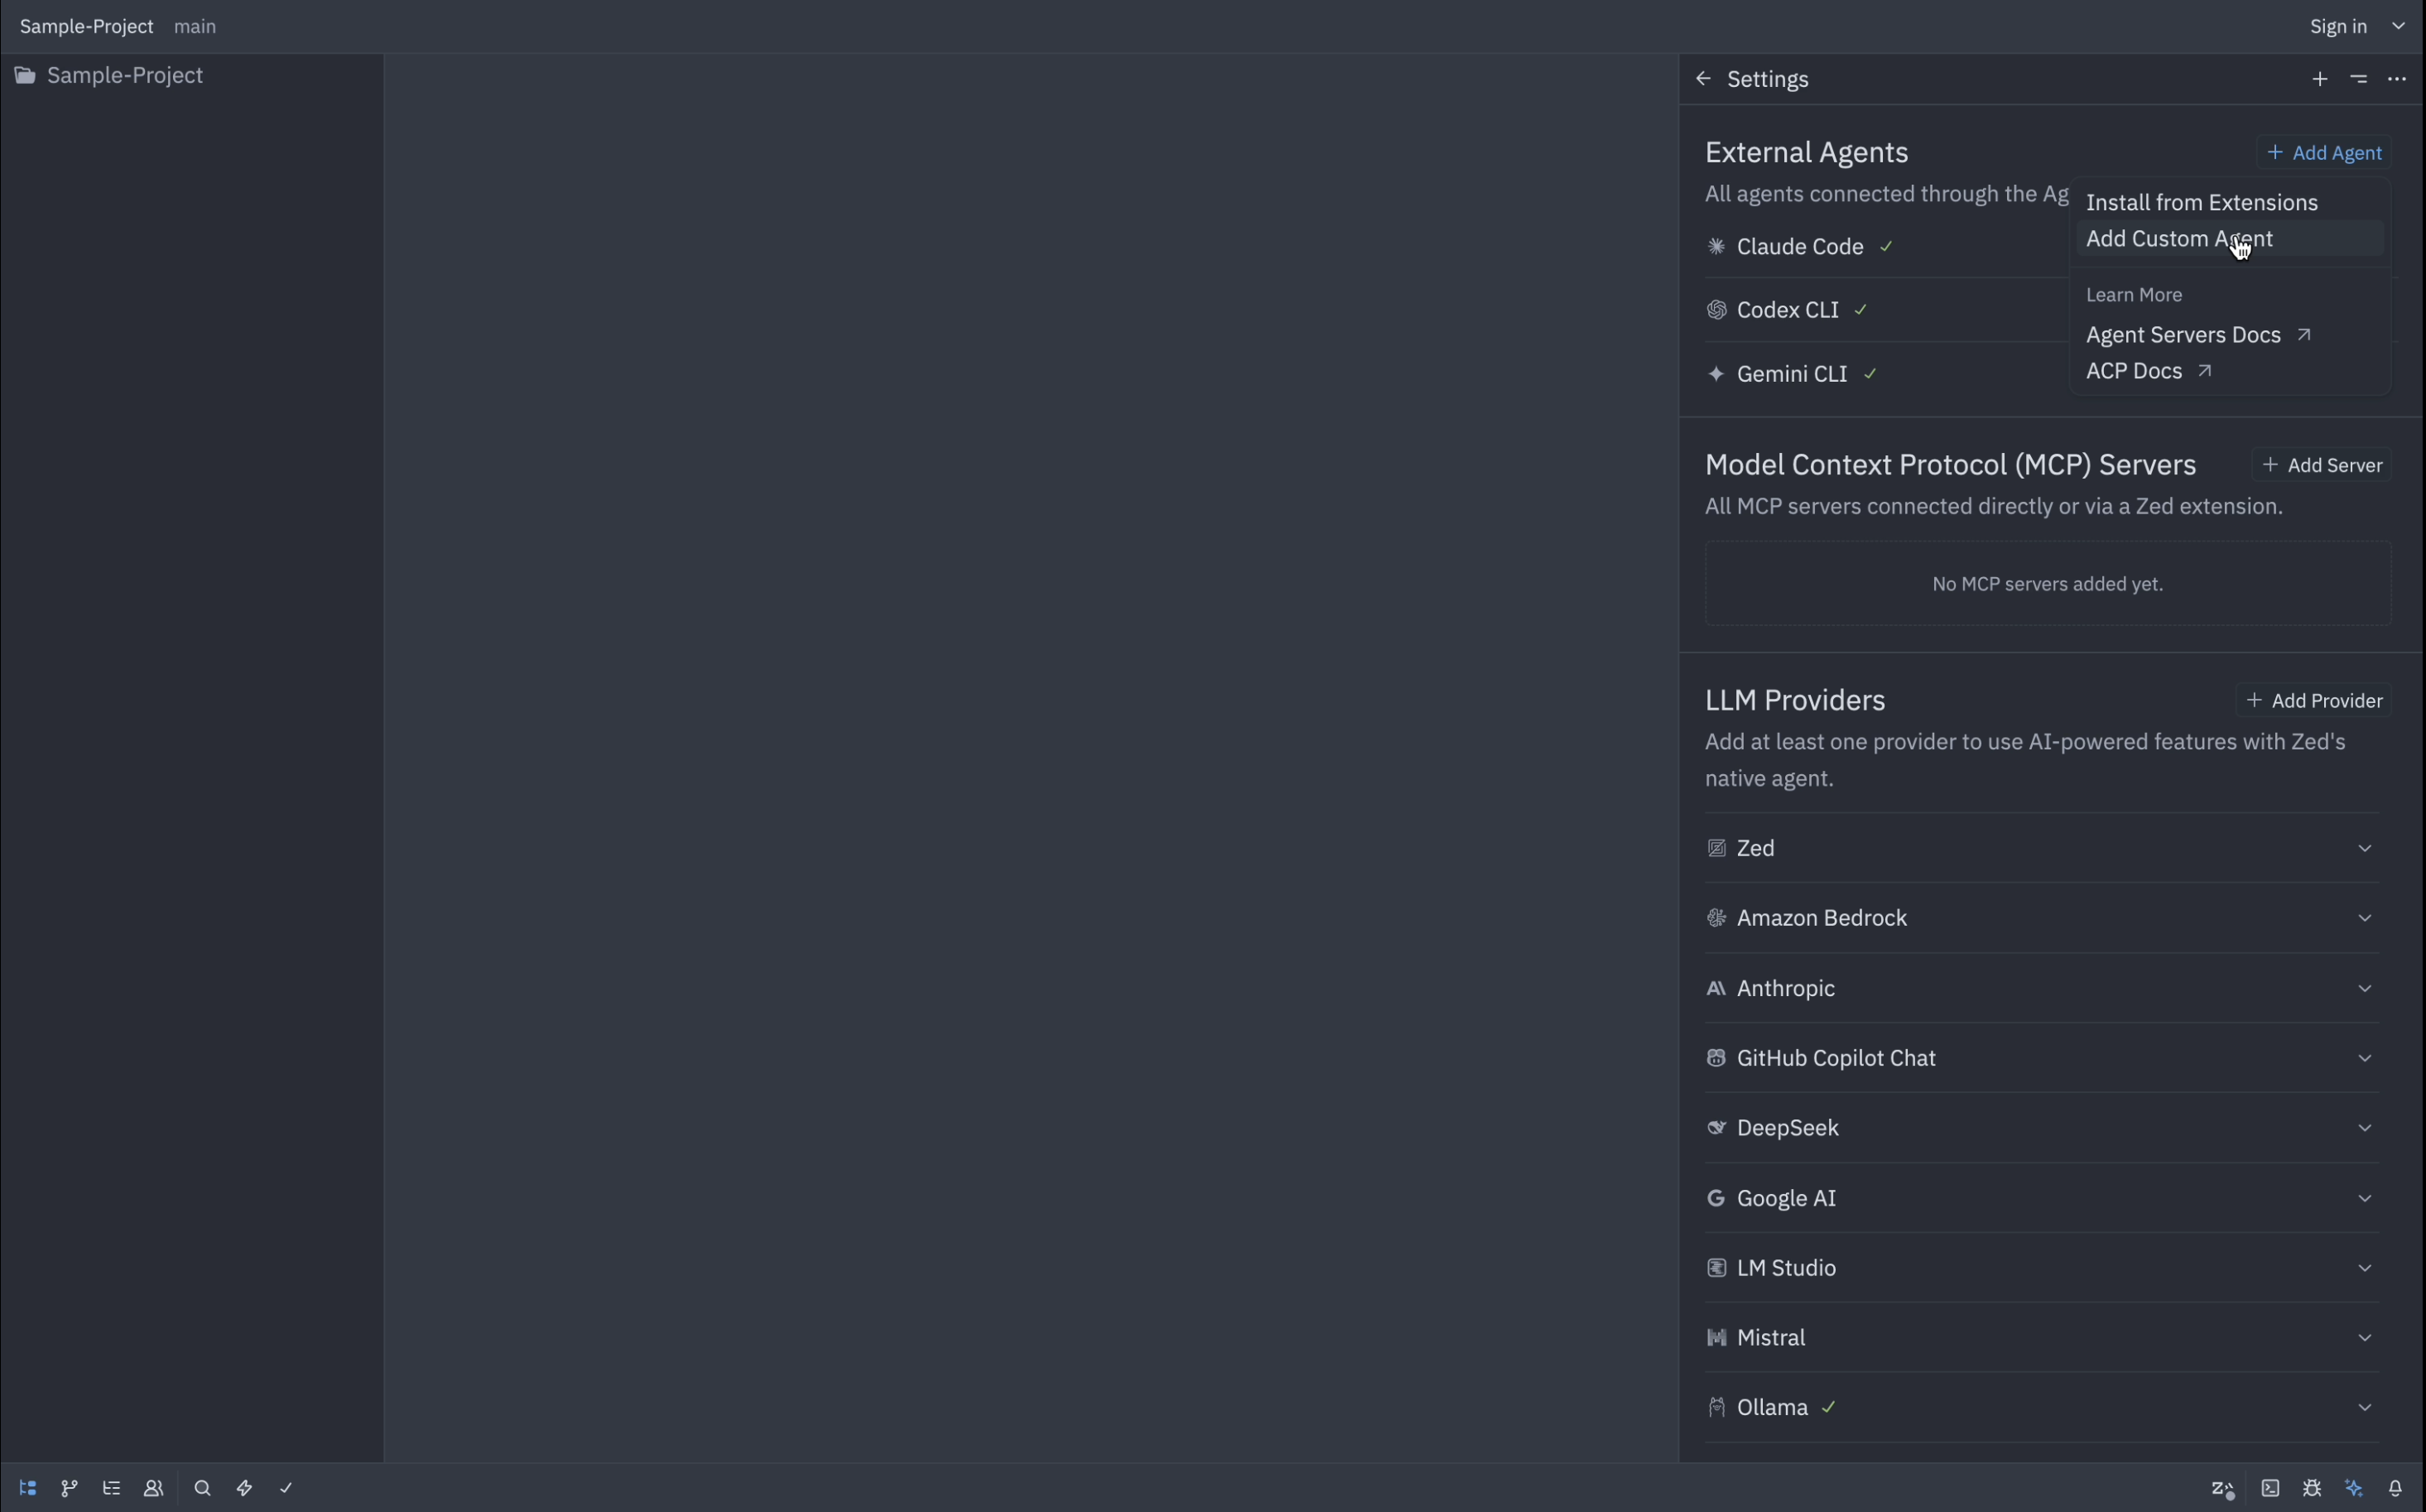Toggle the Claude Code agent checkmark
2426x1512 pixels.
pos(1886,246)
